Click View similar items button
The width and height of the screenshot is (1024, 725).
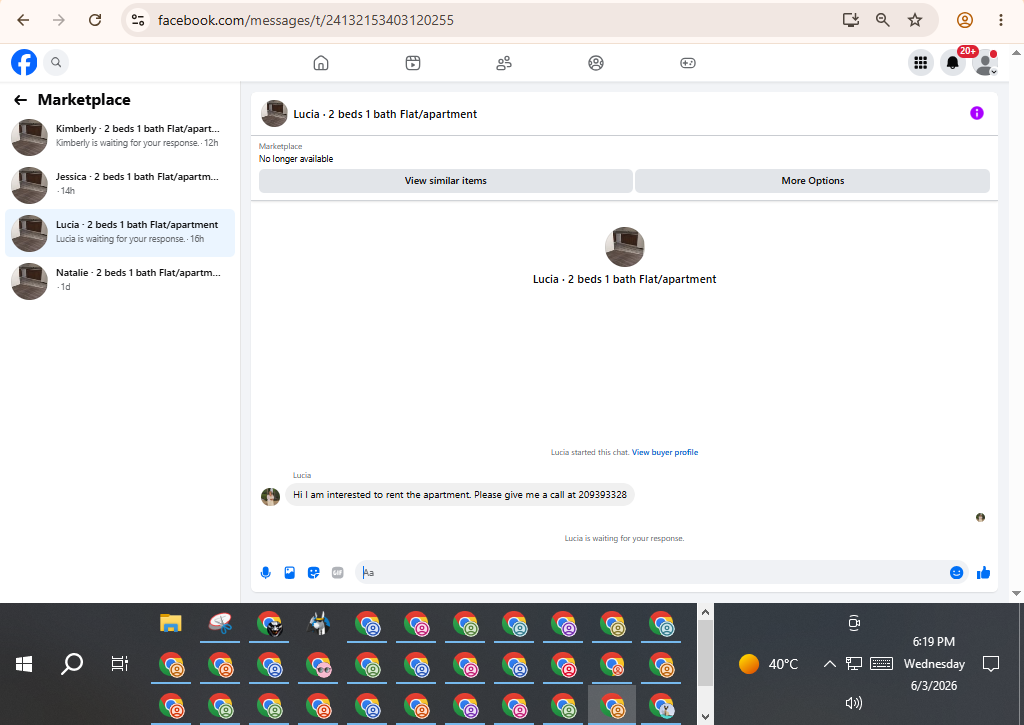tap(445, 181)
